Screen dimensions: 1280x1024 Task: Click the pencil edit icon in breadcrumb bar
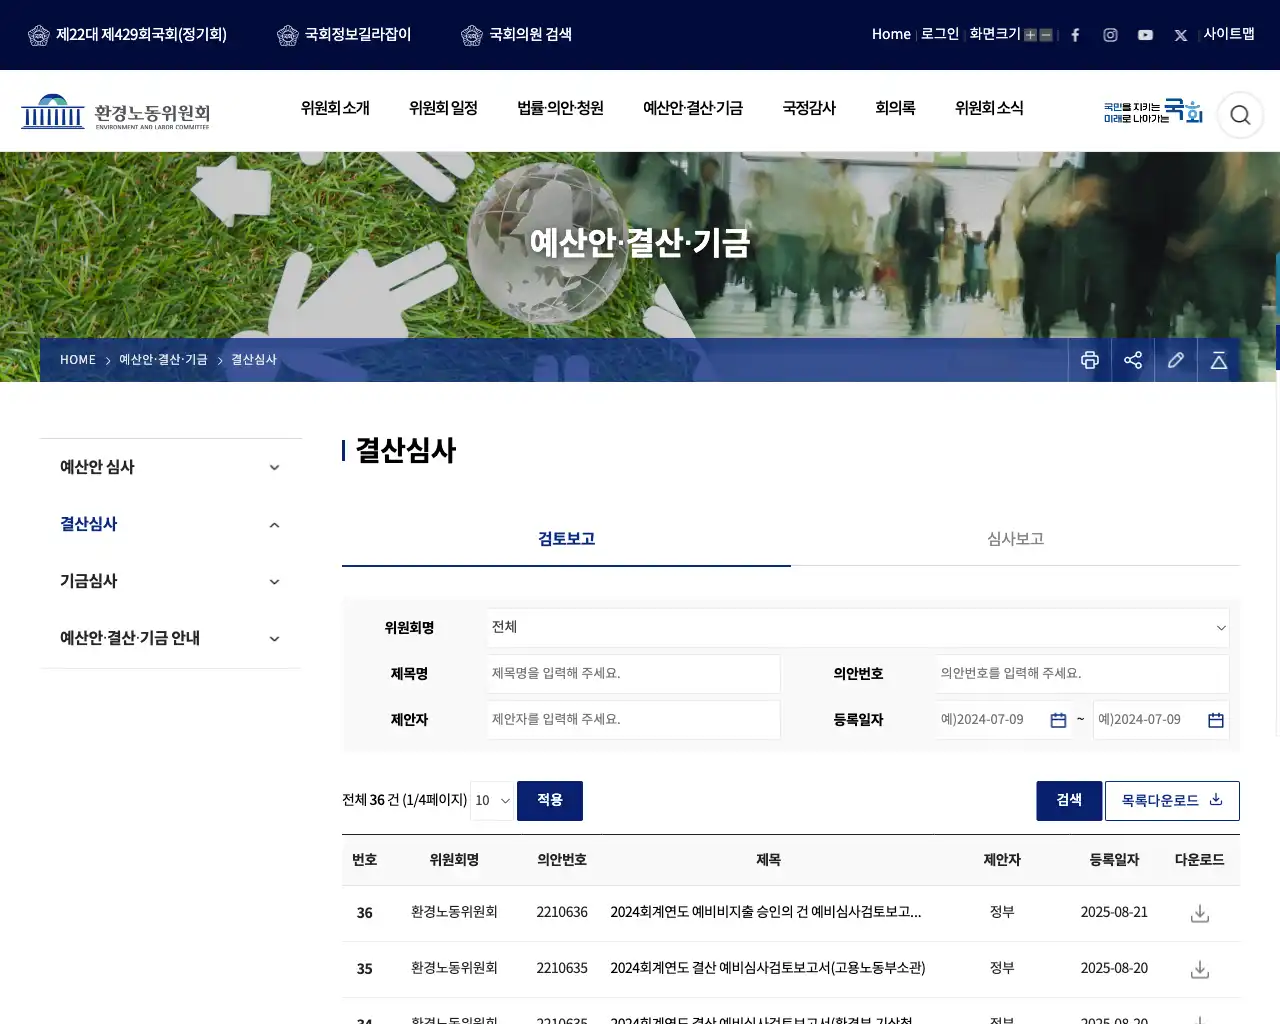pos(1176,360)
